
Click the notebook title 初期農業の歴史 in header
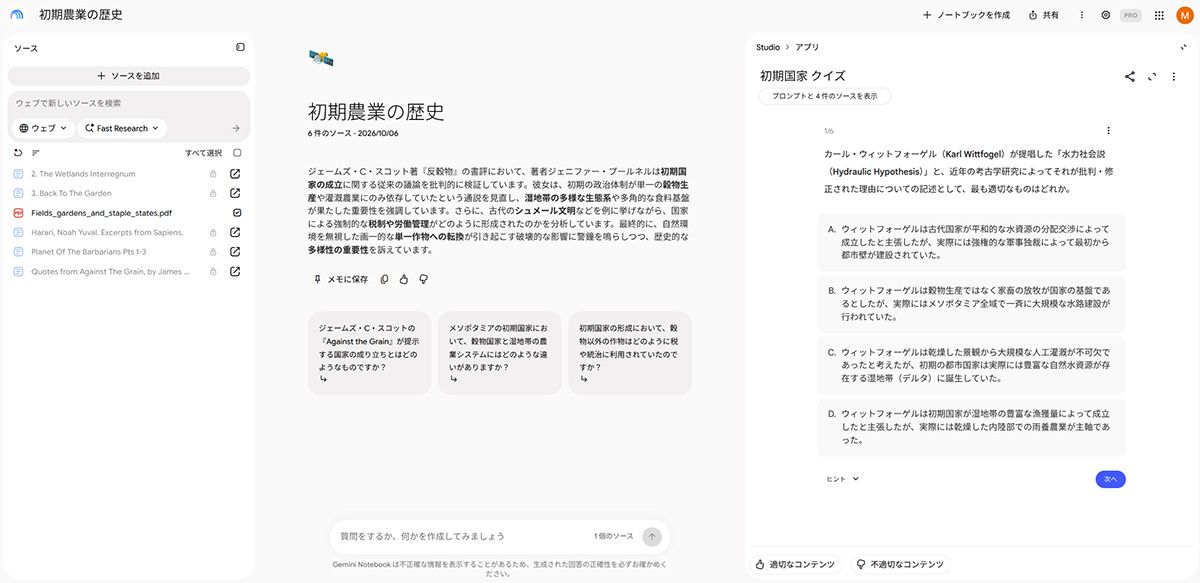click(82, 15)
